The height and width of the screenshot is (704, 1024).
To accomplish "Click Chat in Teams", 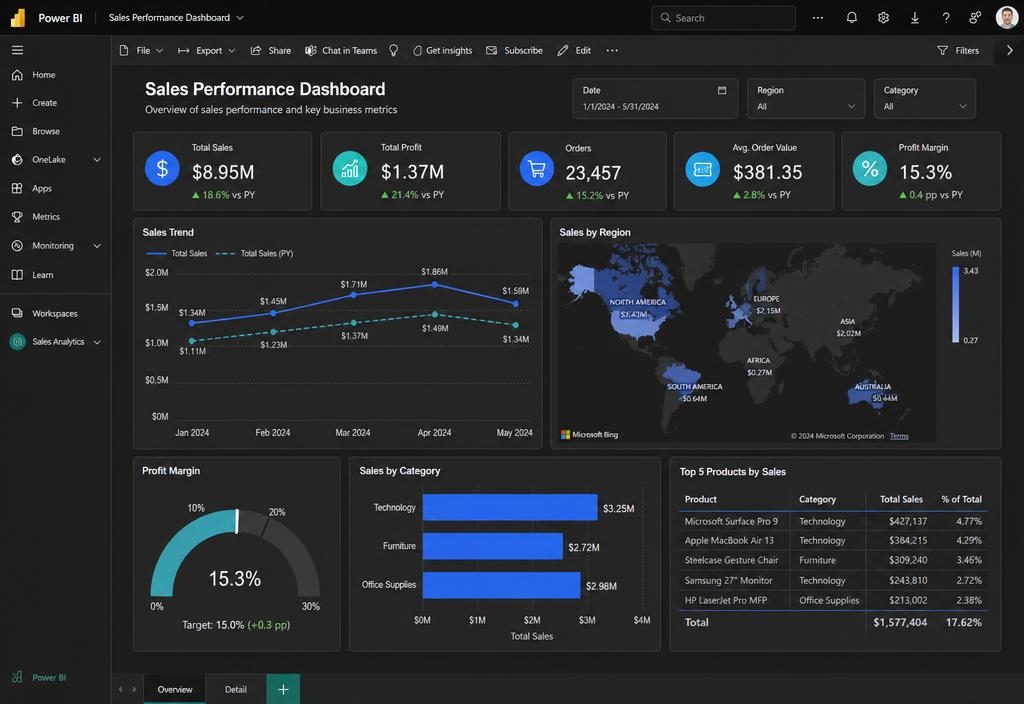I will point(341,50).
